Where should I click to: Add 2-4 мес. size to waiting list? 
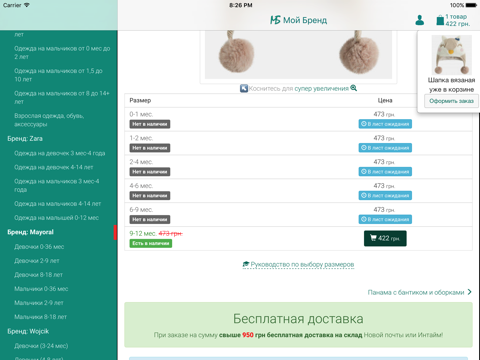coord(385,172)
